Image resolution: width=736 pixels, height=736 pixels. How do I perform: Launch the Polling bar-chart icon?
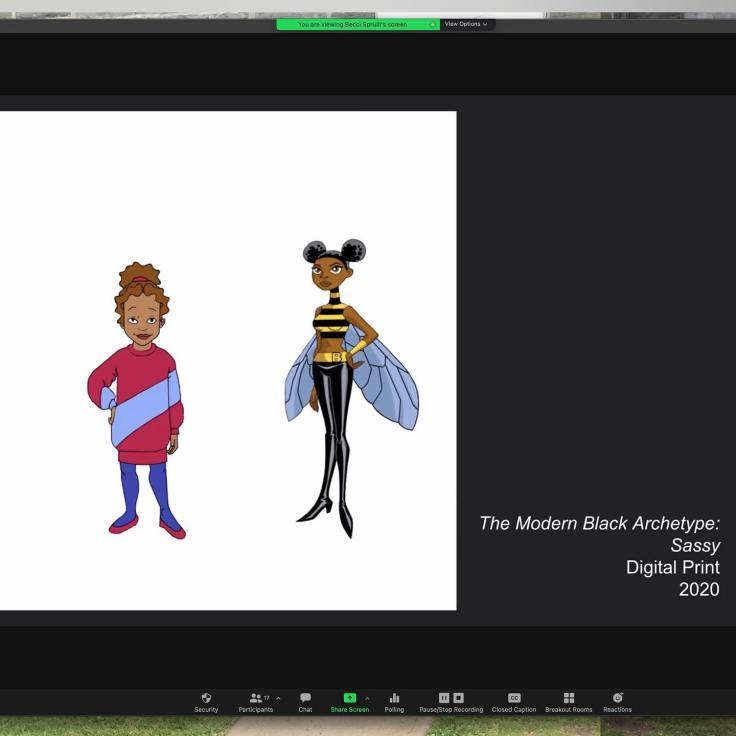pyautogui.click(x=394, y=697)
